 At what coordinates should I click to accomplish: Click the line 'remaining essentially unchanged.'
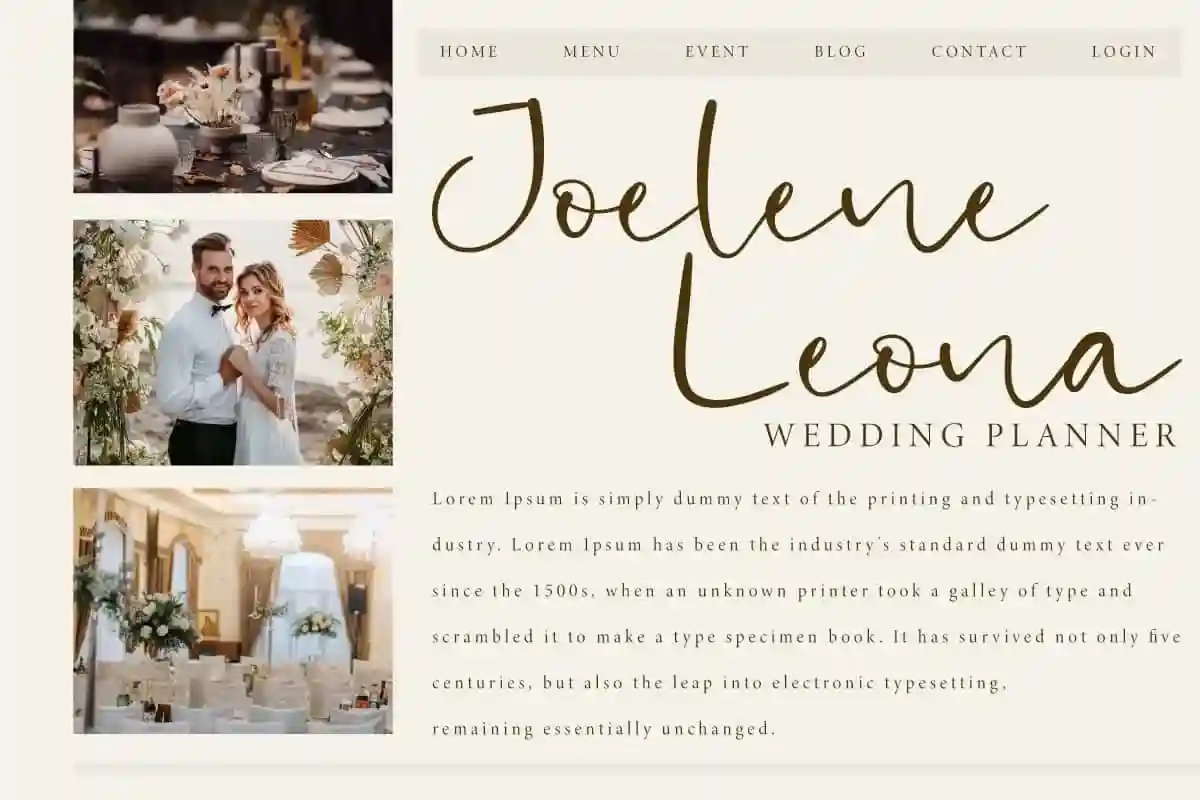pos(604,729)
